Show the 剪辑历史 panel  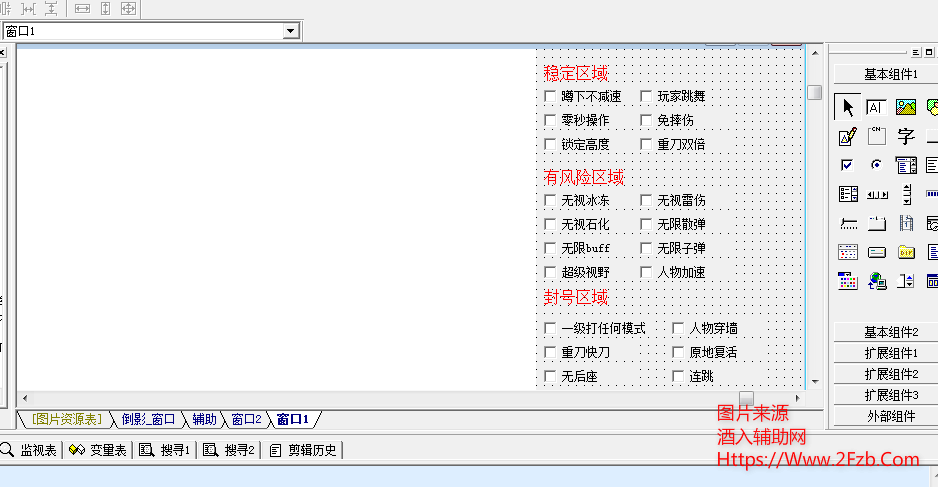[305, 450]
